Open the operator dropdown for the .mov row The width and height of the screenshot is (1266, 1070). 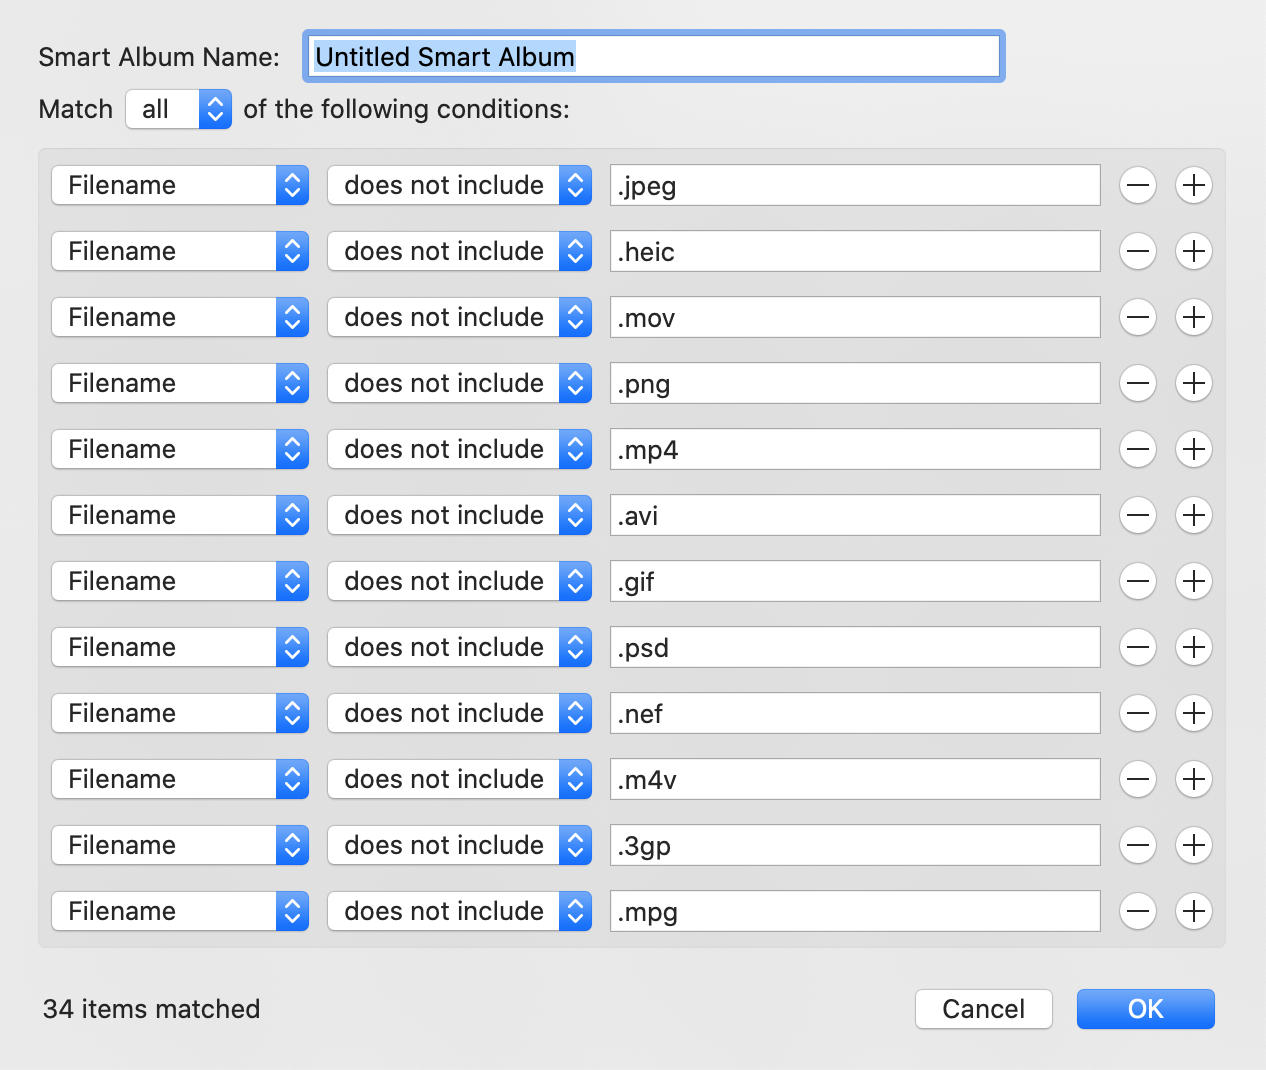[460, 317]
